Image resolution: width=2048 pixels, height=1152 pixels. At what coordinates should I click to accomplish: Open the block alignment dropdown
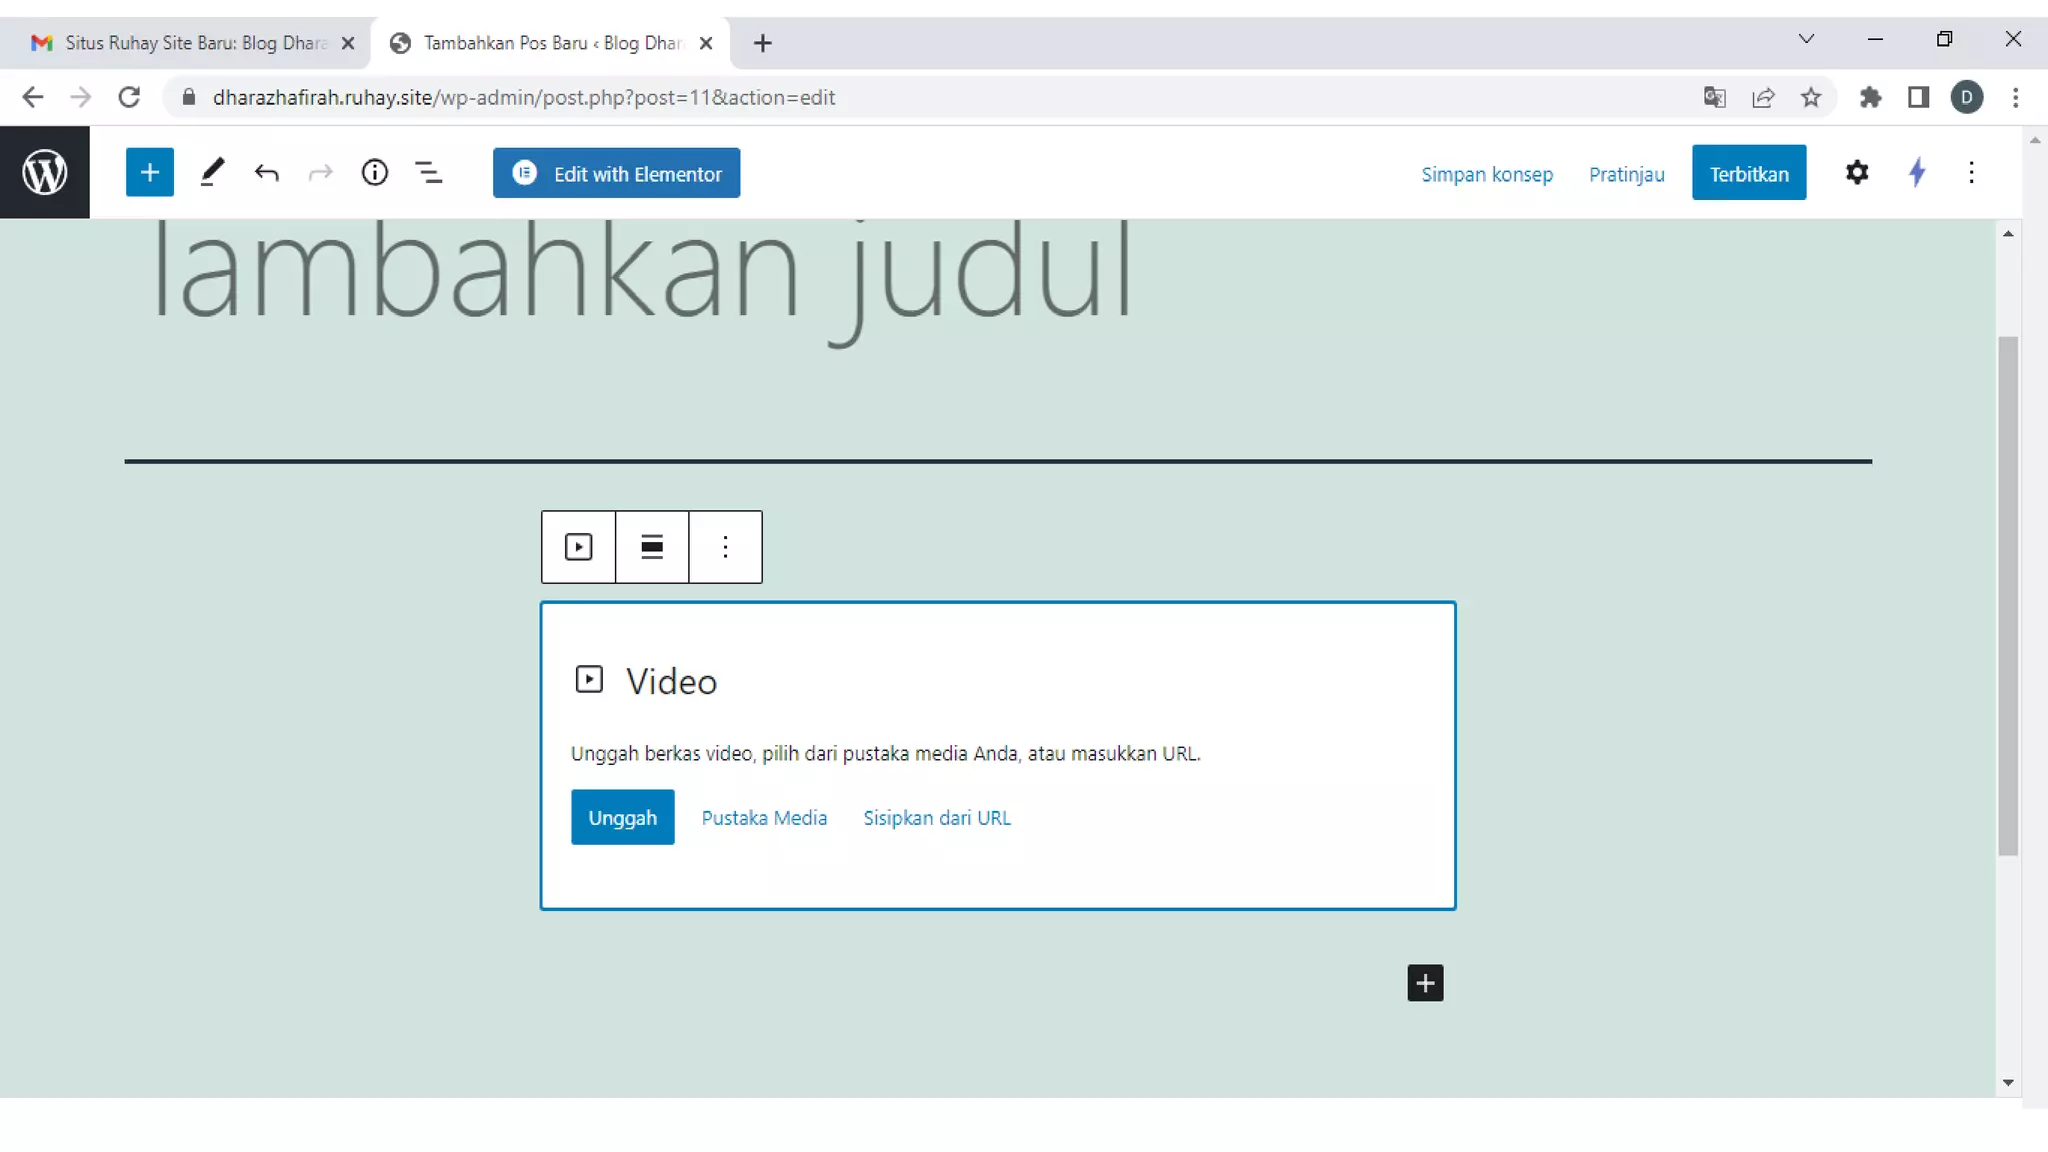pyautogui.click(x=652, y=547)
